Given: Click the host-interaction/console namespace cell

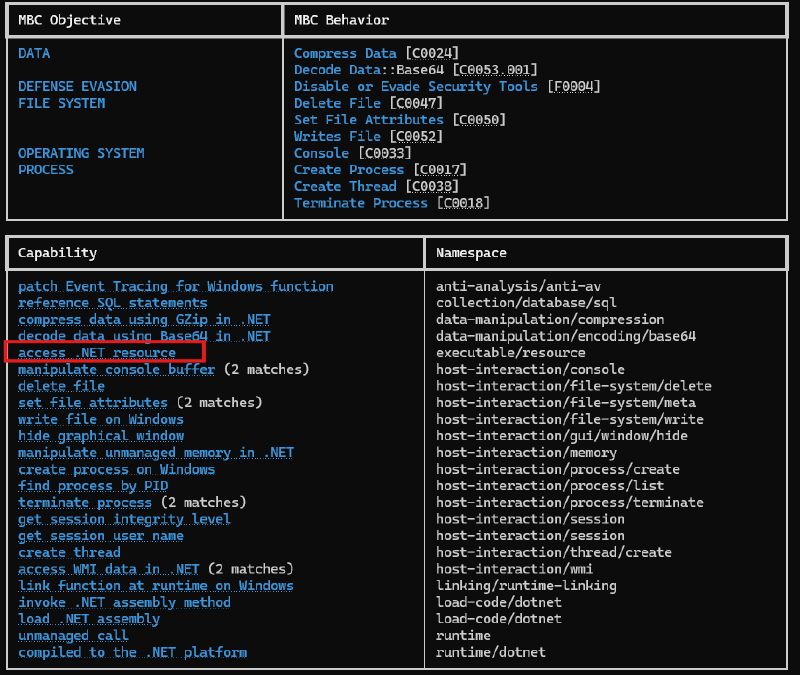Looking at the screenshot, I should (531, 370).
